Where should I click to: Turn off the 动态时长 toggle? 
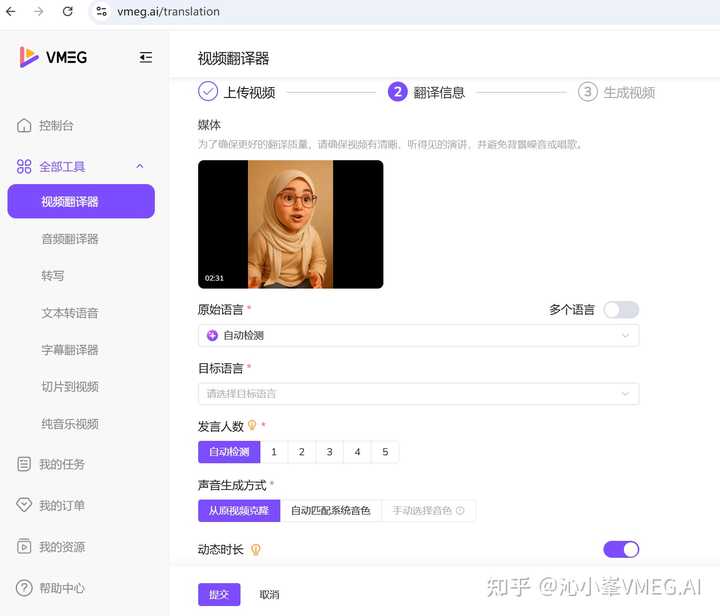coord(620,549)
